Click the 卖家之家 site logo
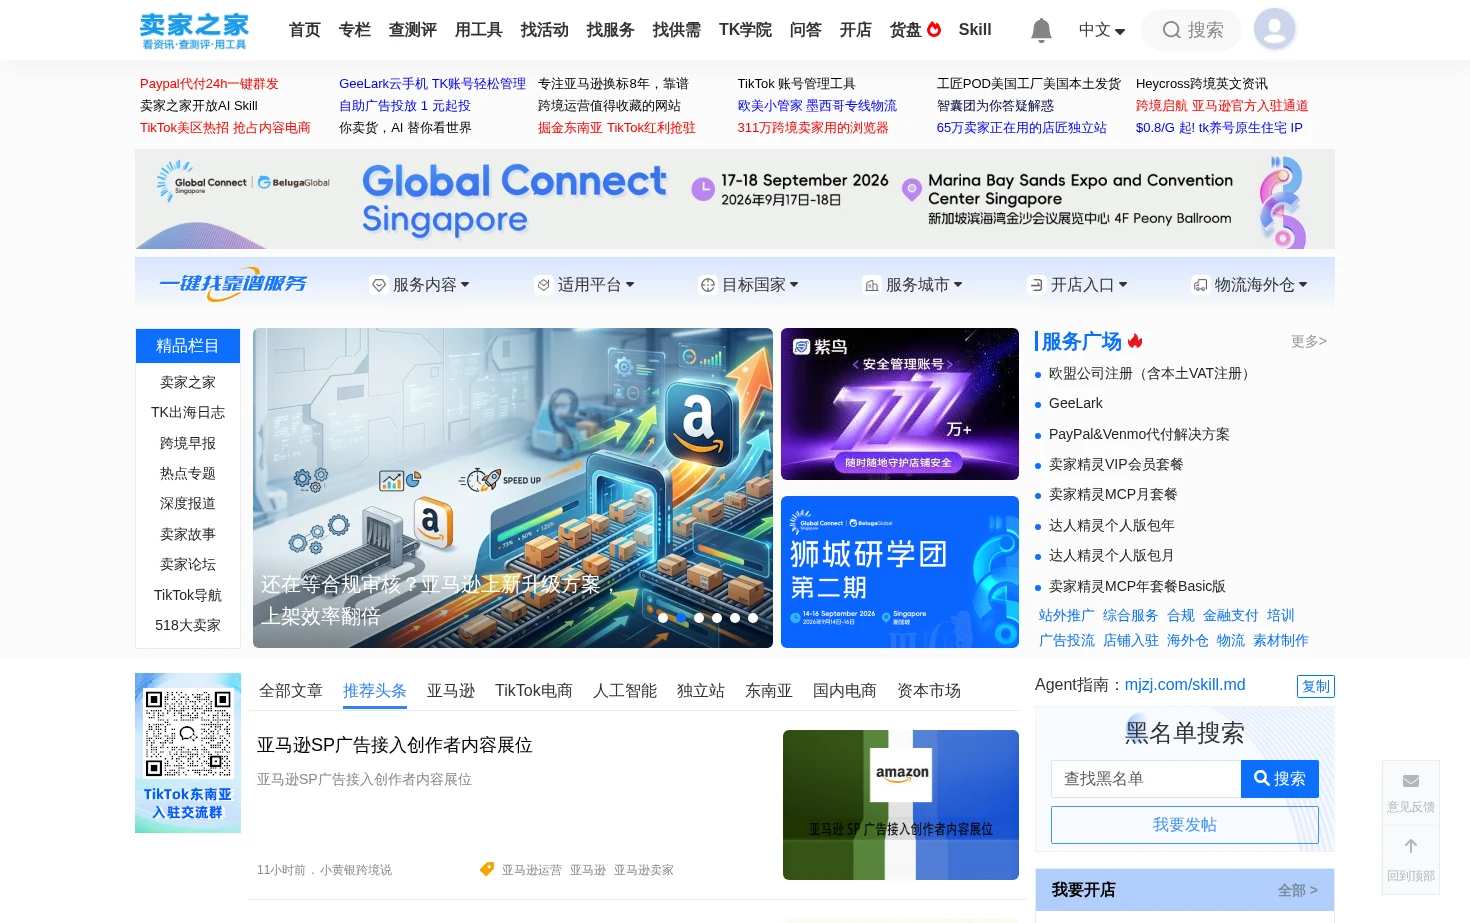1470x923 pixels. [194, 30]
